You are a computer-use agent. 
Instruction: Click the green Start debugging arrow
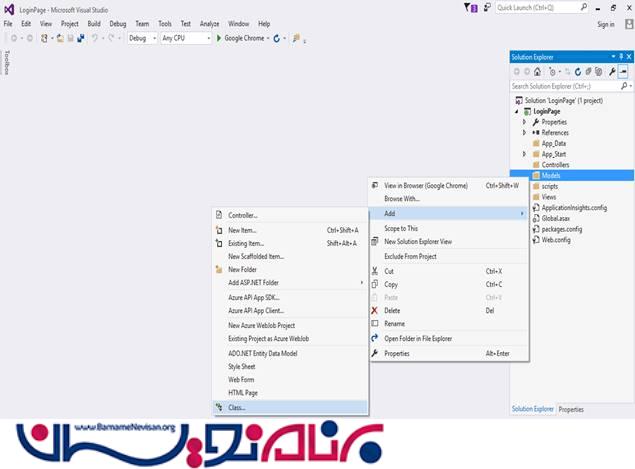coord(219,38)
